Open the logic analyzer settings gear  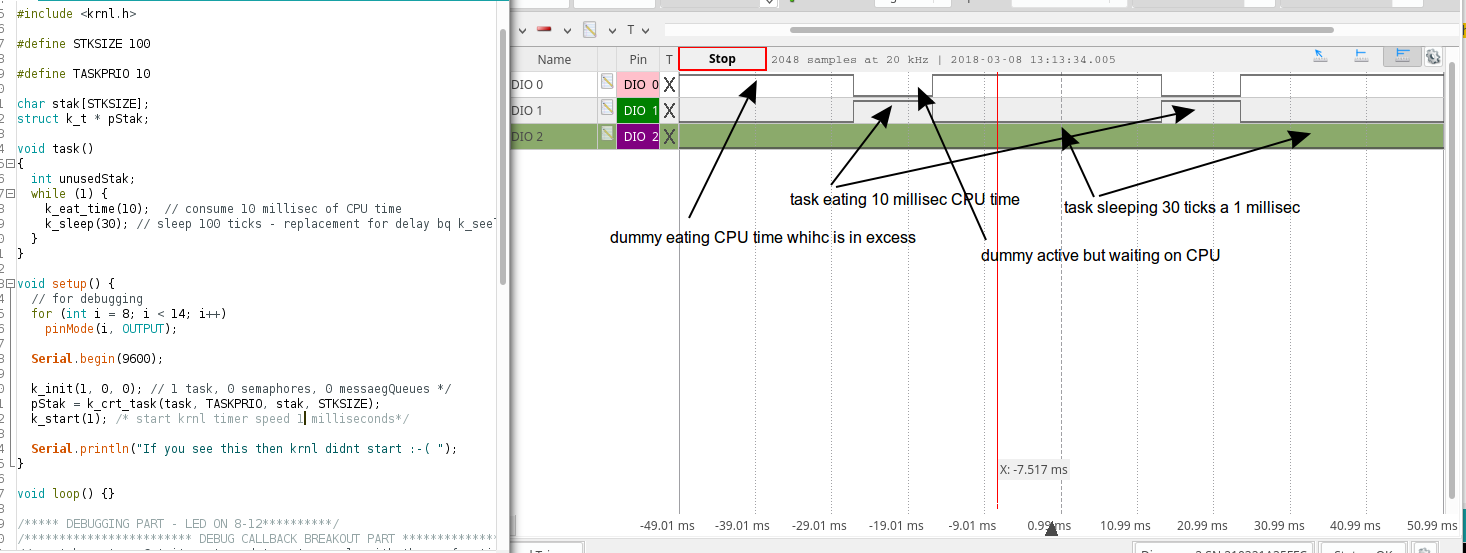(x=1432, y=58)
